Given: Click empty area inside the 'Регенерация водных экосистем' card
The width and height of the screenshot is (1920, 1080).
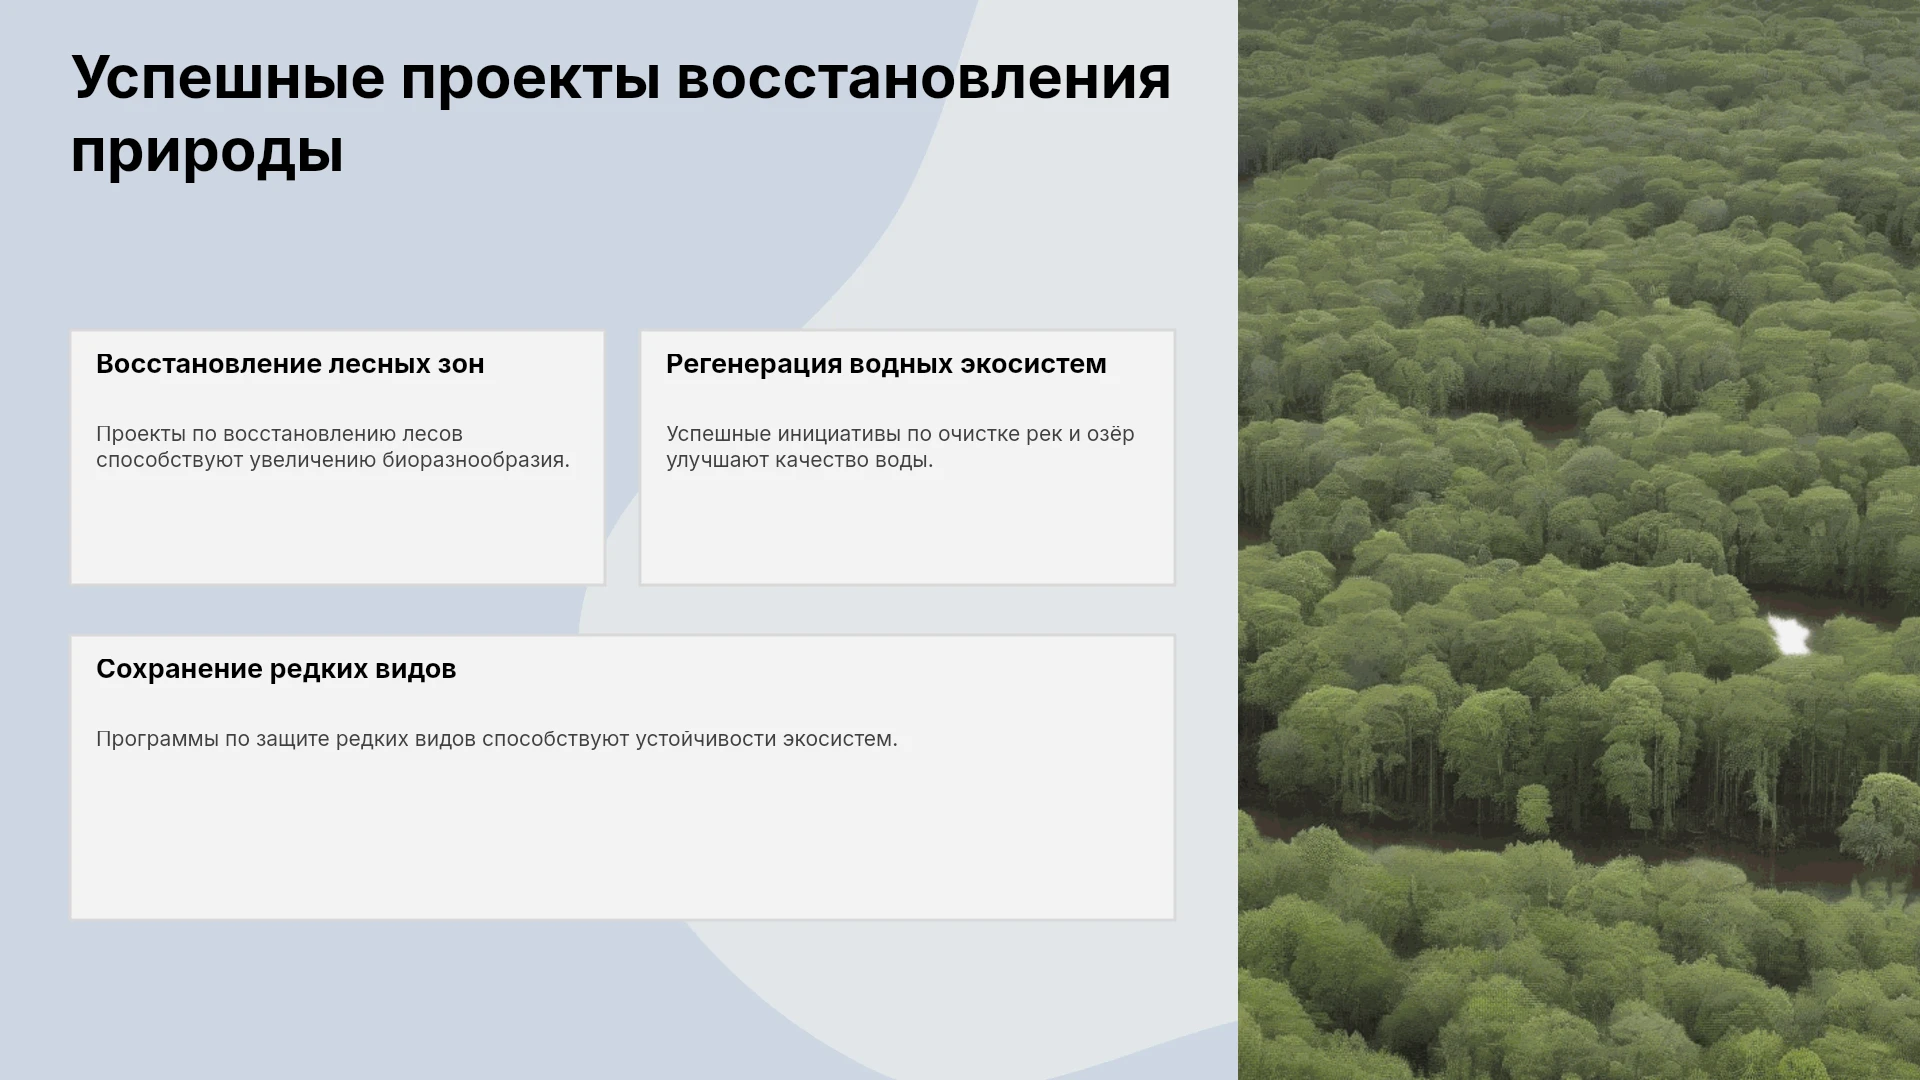Looking at the screenshot, I should [x=907, y=530].
